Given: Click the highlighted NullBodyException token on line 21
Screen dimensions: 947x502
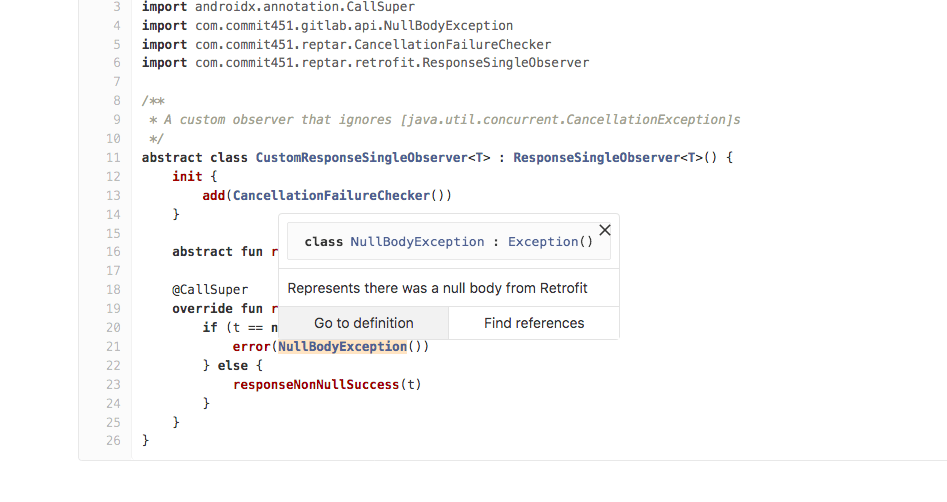Looking at the screenshot, I should tap(342, 346).
